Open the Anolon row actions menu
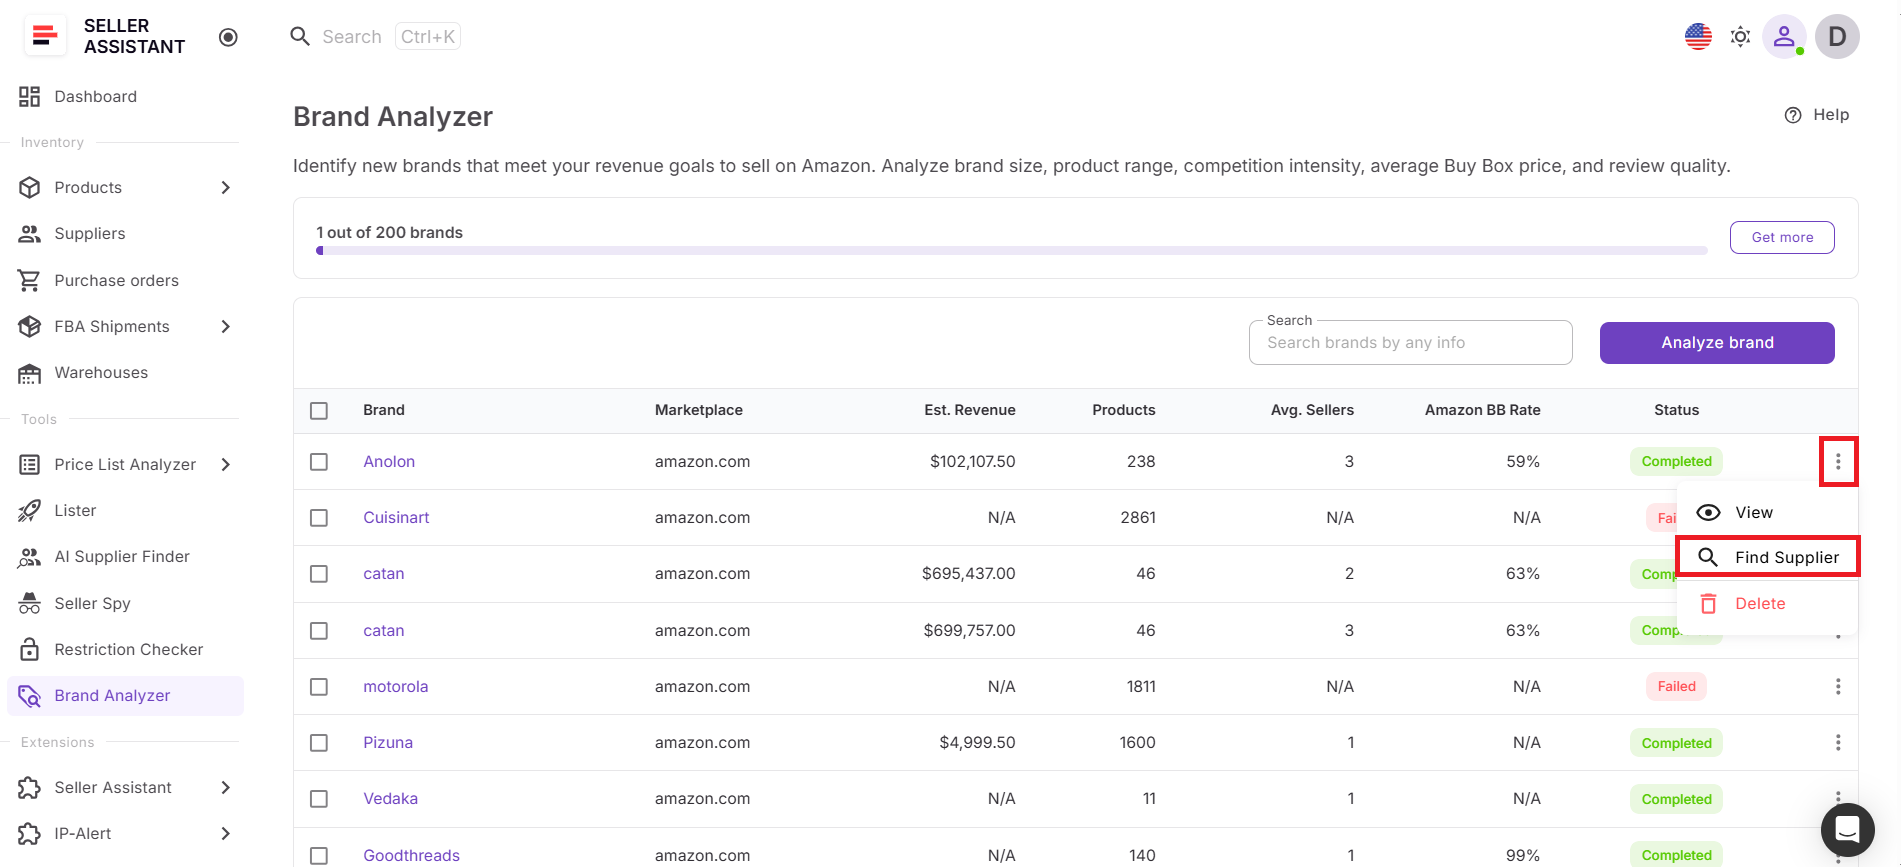The height and width of the screenshot is (867, 1901). [x=1838, y=461]
